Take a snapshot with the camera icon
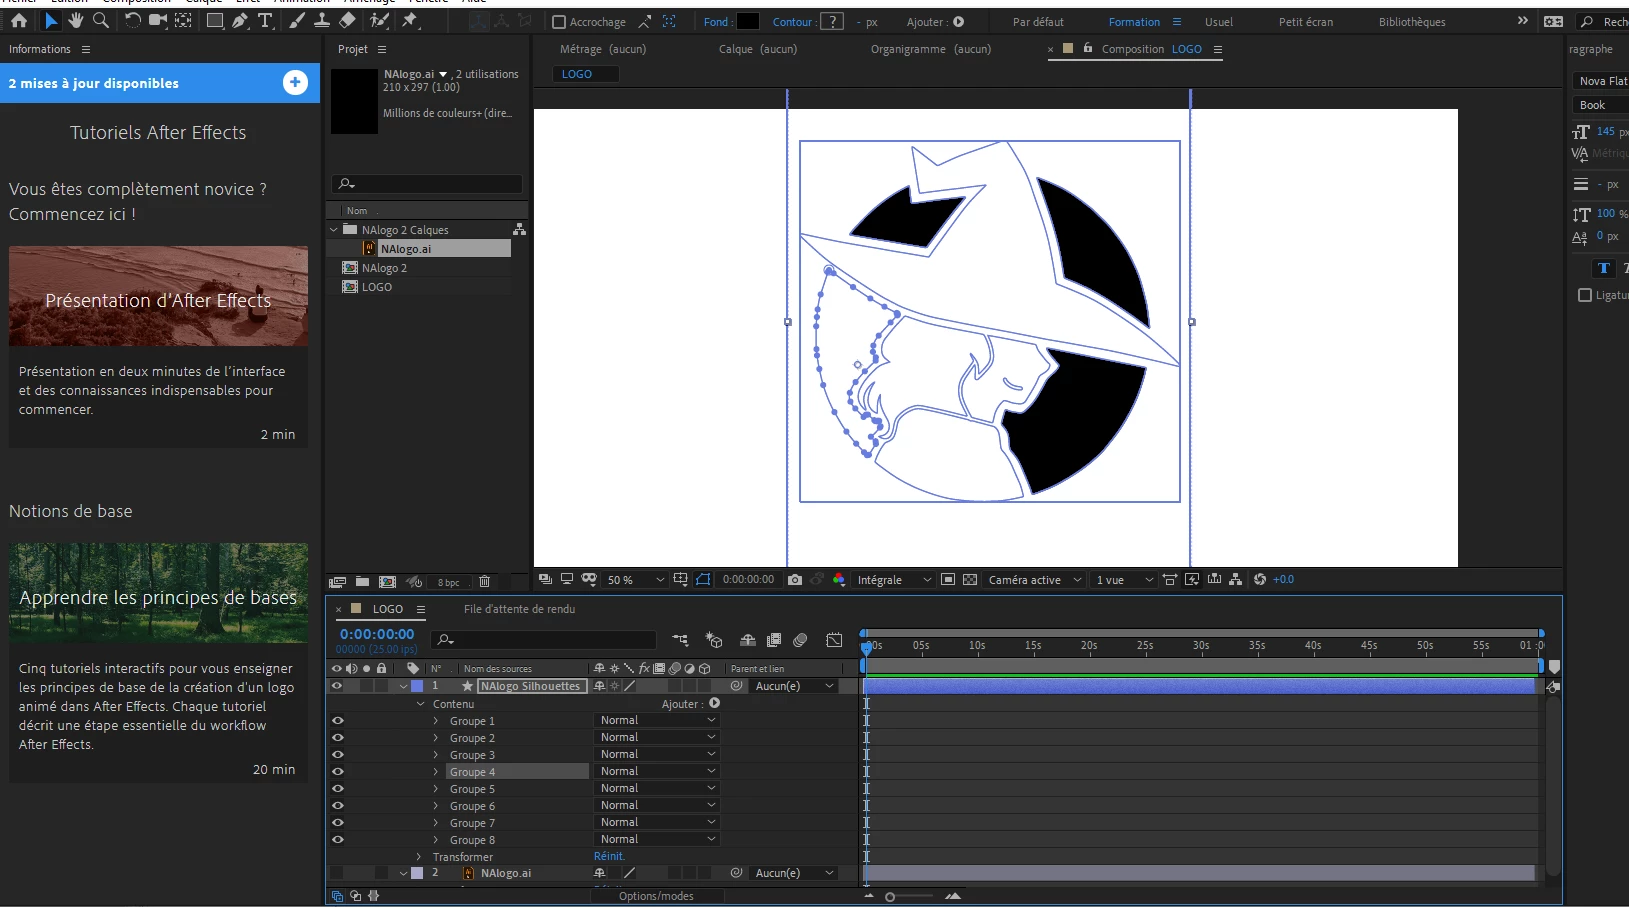Screen dimensions: 1629x907 795,580
